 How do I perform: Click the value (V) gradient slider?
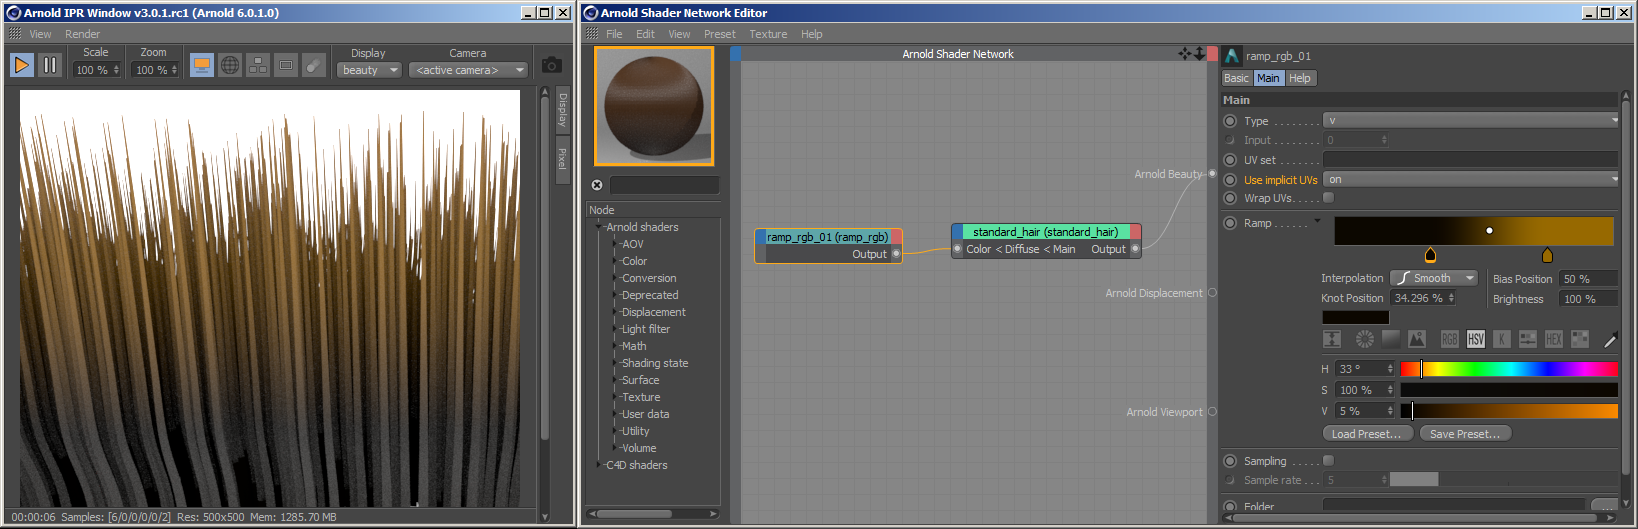point(1509,411)
